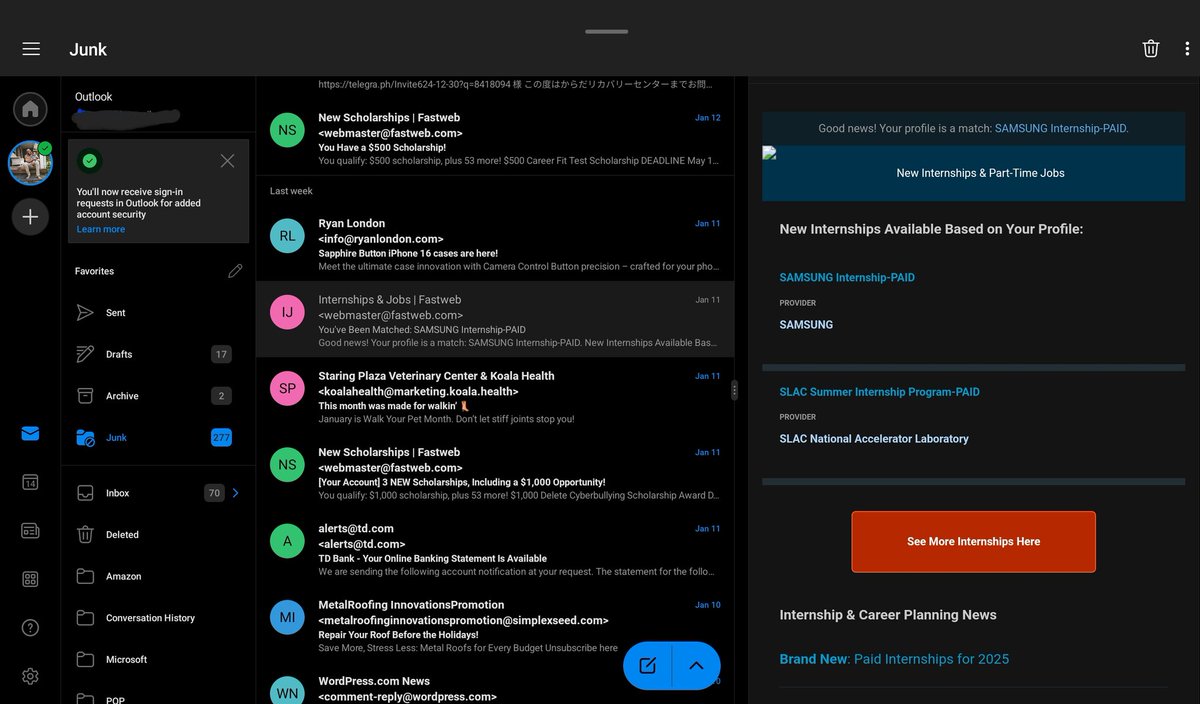The image size is (1200, 704).
Task: Open the Conversation History folder
Action: (x=158, y=618)
